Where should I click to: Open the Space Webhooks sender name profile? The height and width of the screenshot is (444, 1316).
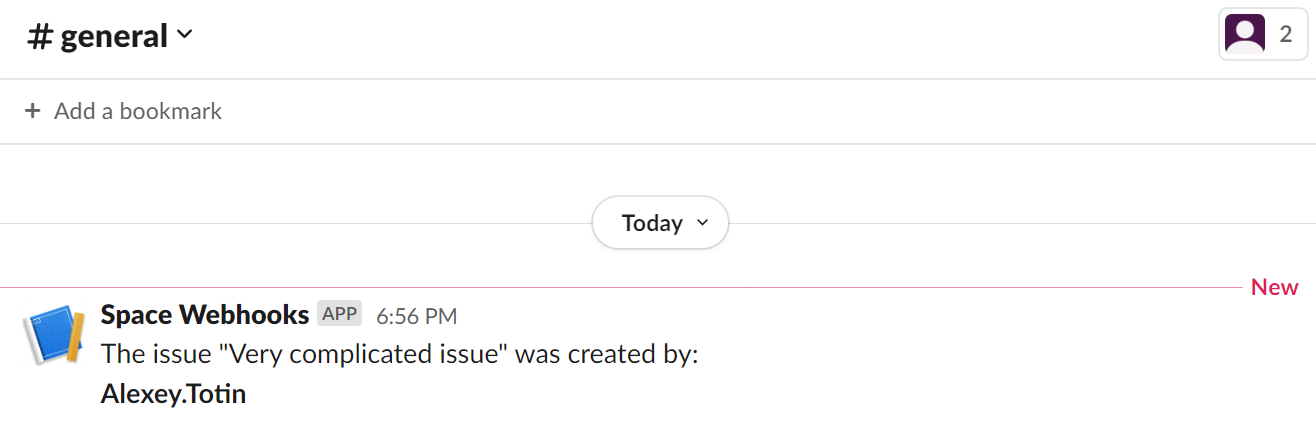click(x=205, y=315)
